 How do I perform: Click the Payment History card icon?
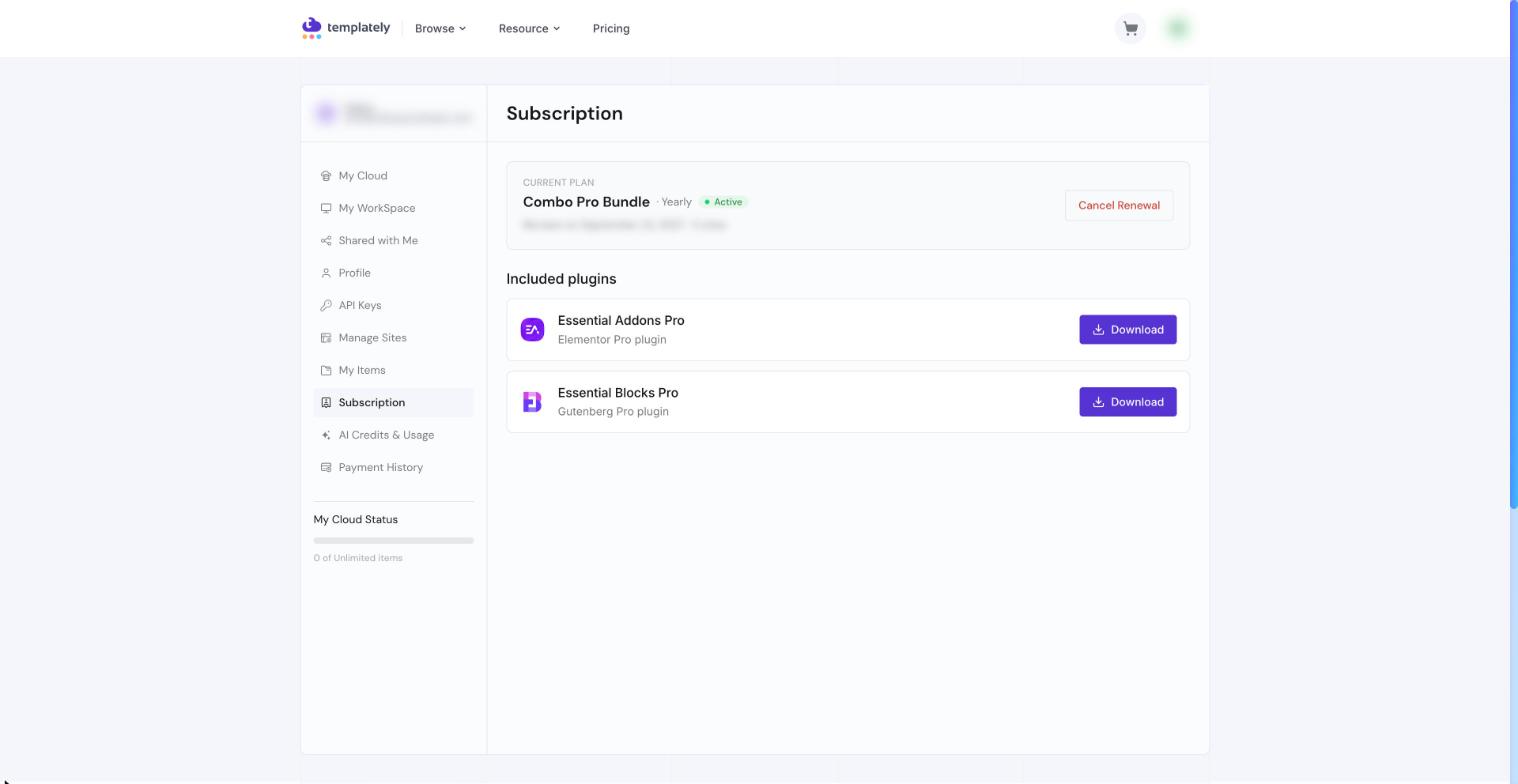click(326, 468)
